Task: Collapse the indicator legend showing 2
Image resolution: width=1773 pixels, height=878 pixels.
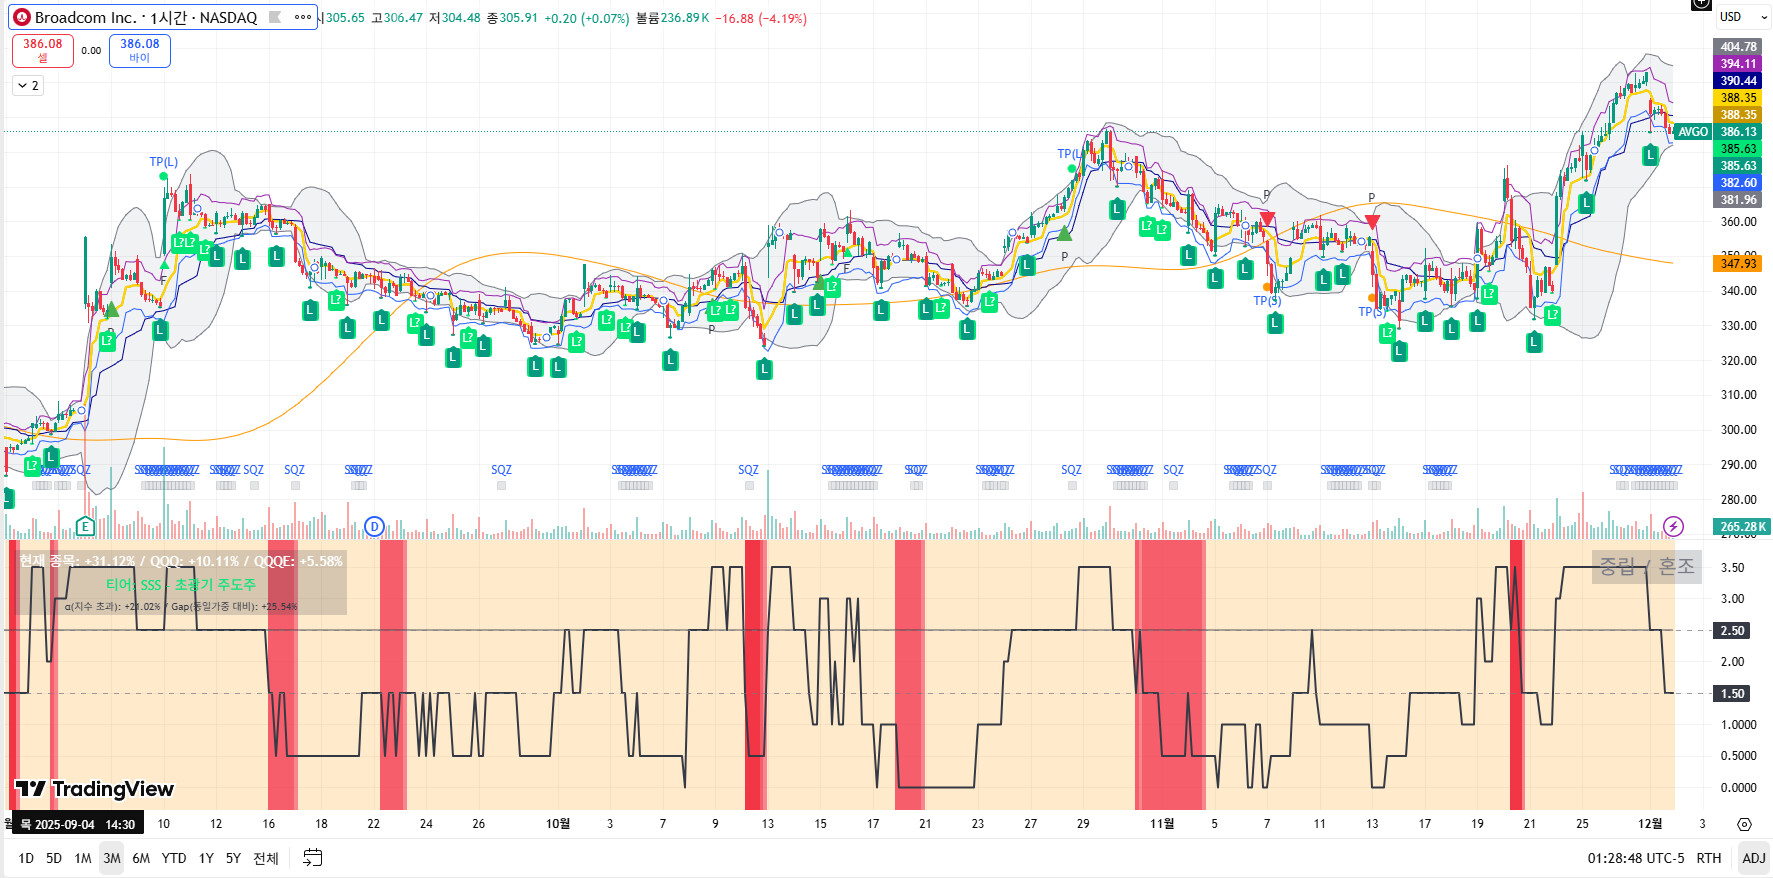Action: click(28, 86)
